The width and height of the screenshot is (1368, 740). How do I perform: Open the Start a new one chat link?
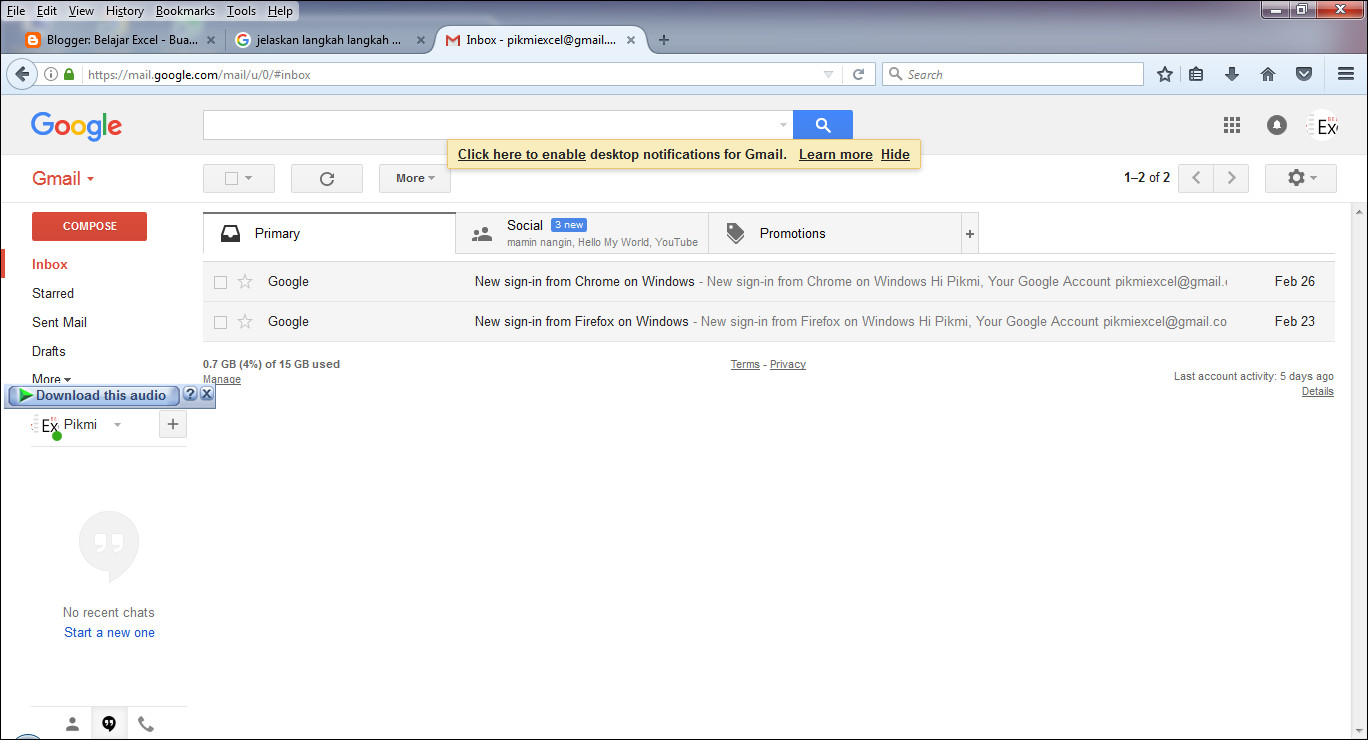(108, 632)
